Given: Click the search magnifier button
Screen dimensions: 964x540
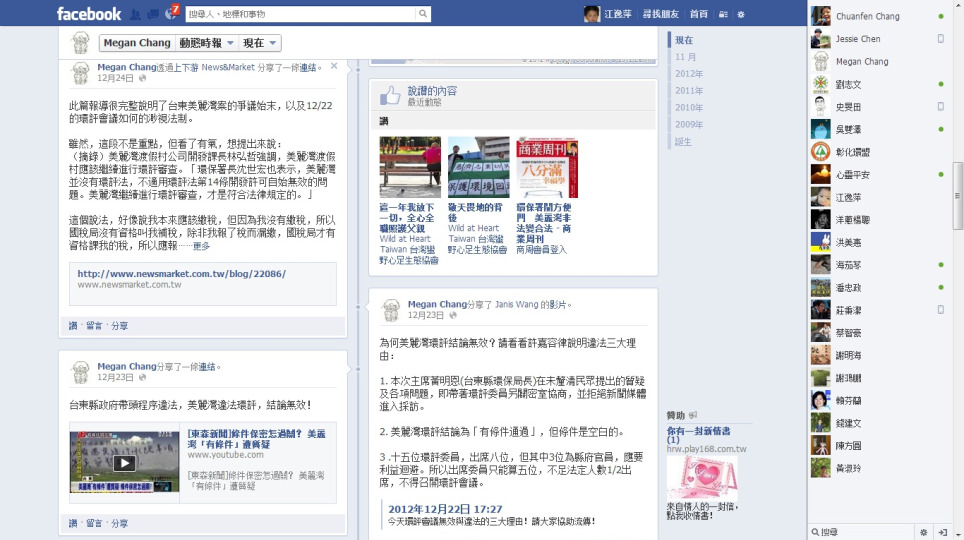Looking at the screenshot, I should (423, 14).
